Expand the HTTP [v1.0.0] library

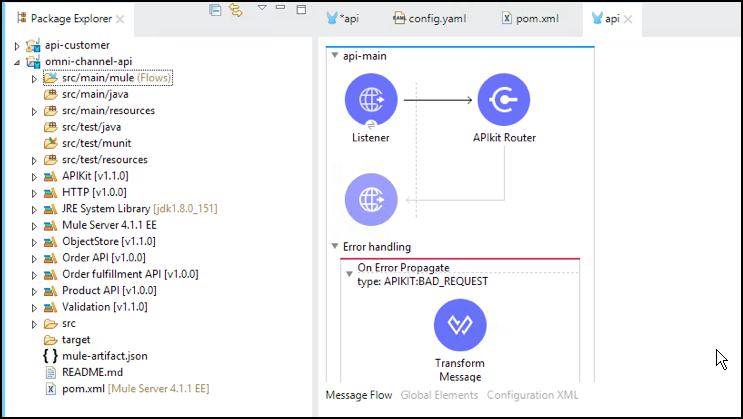[x=34, y=193]
